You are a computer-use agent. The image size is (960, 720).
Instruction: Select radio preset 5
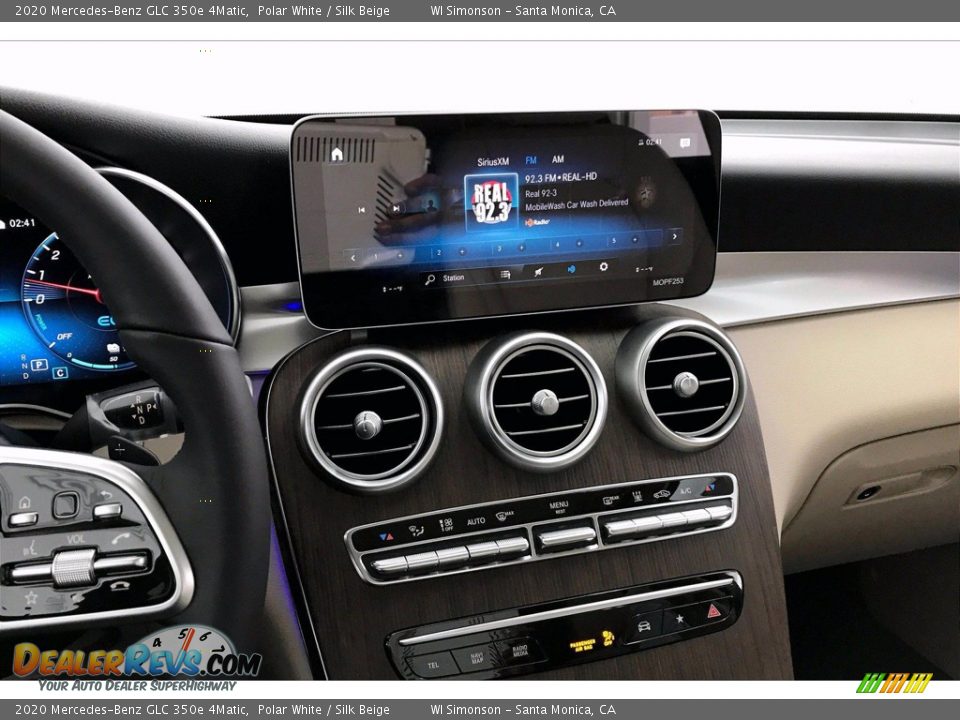pyautogui.click(x=613, y=241)
